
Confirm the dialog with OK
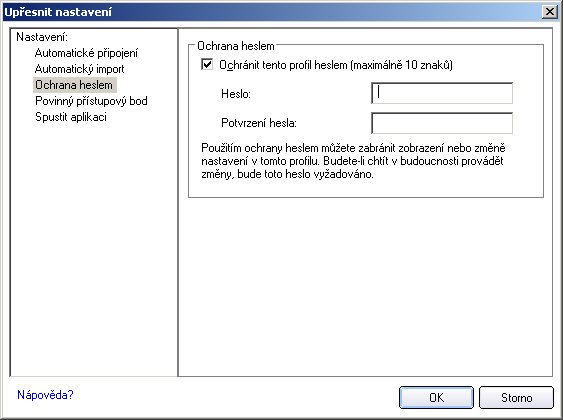click(x=436, y=397)
